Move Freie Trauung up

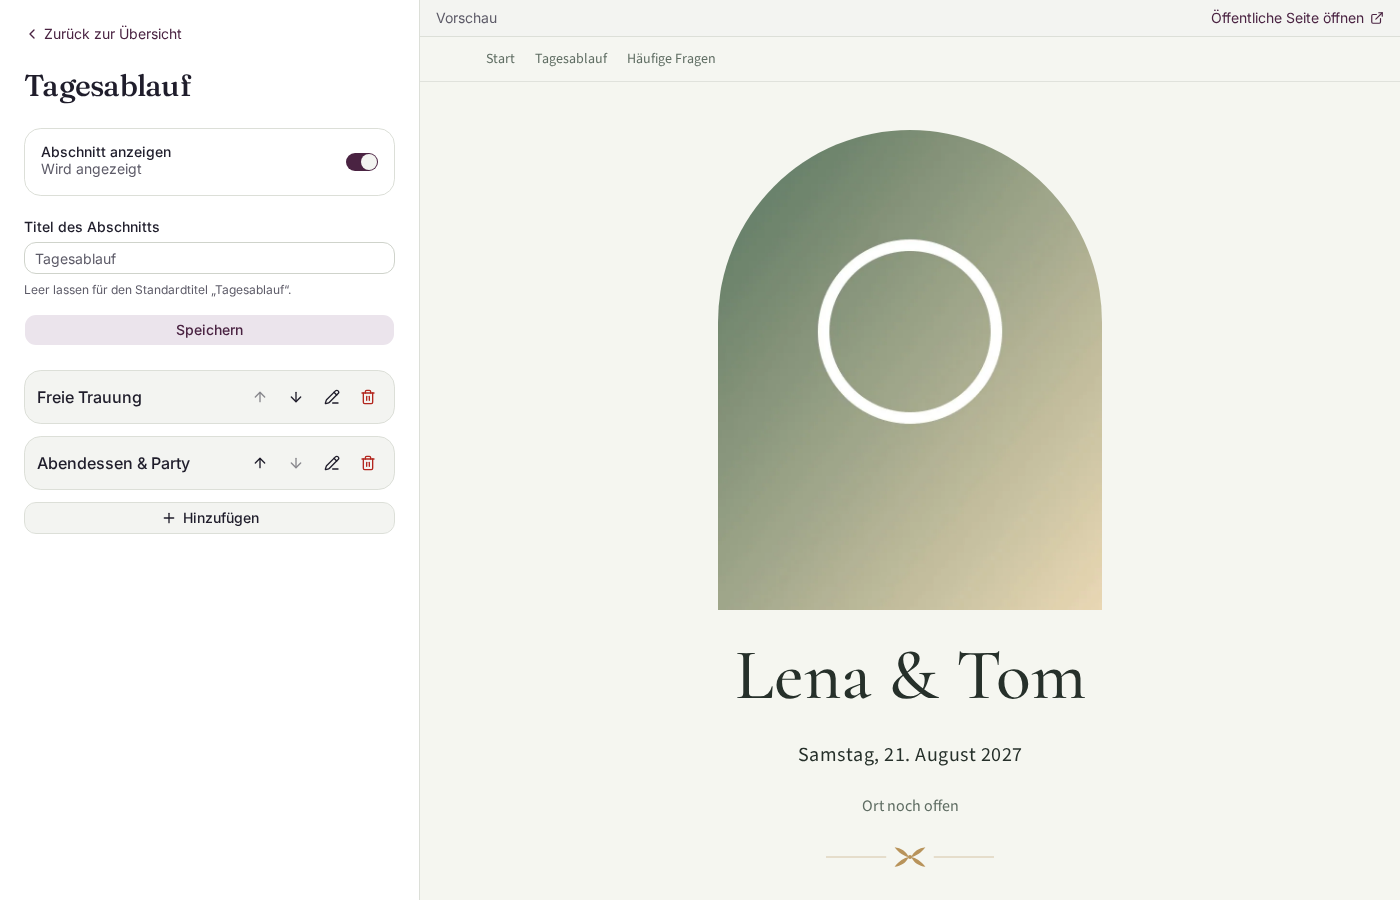pyautogui.click(x=260, y=397)
